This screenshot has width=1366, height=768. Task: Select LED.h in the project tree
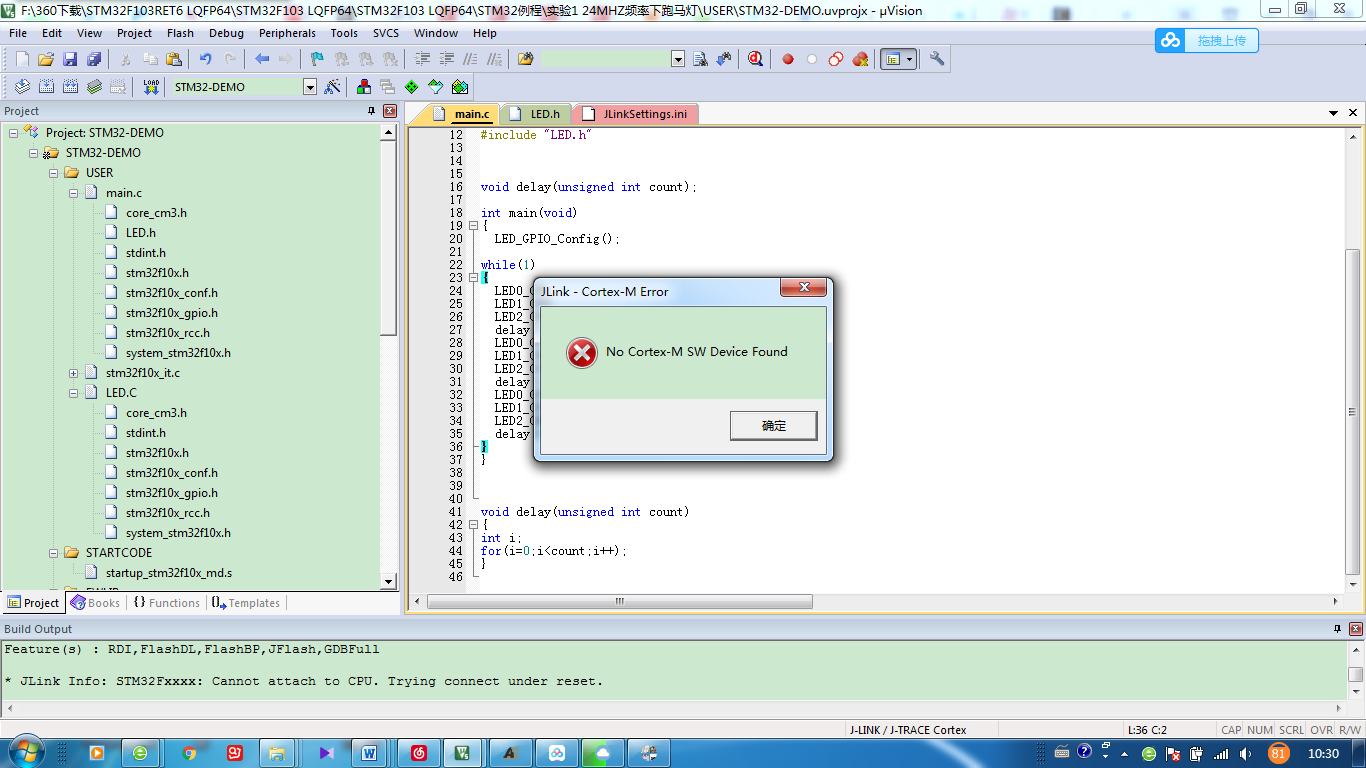[x=140, y=233]
